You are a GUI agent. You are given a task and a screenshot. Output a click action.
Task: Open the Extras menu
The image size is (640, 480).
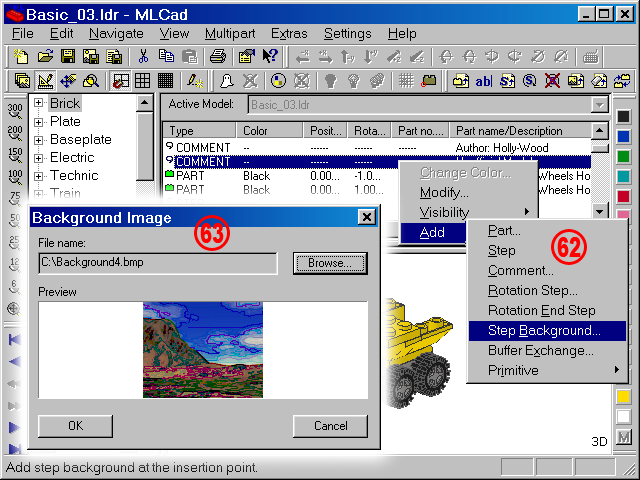click(x=289, y=33)
